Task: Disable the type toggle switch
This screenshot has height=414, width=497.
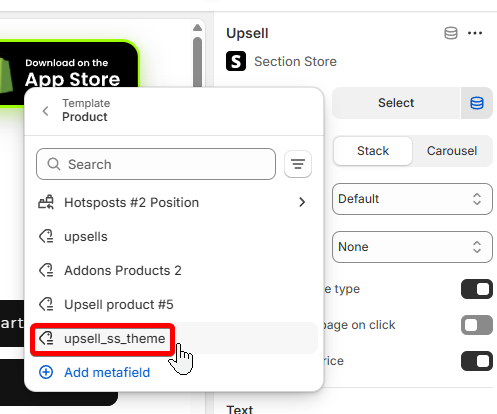Action: pyautogui.click(x=477, y=289)
